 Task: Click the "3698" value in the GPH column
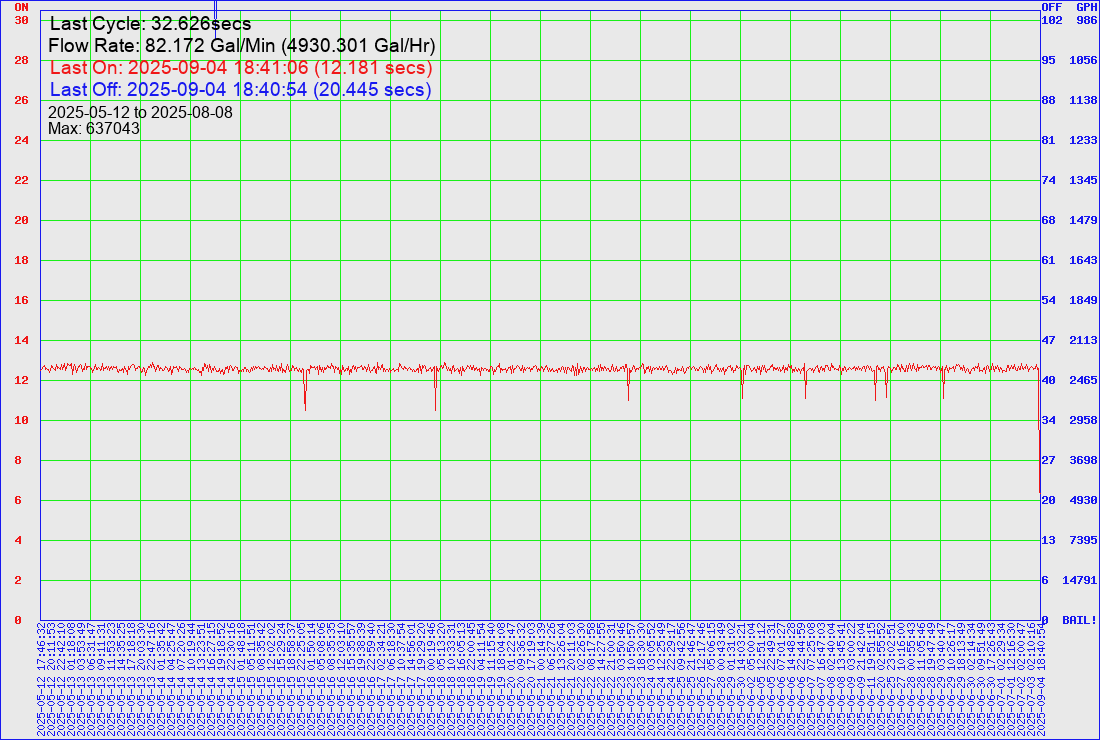coord(1083,460)
